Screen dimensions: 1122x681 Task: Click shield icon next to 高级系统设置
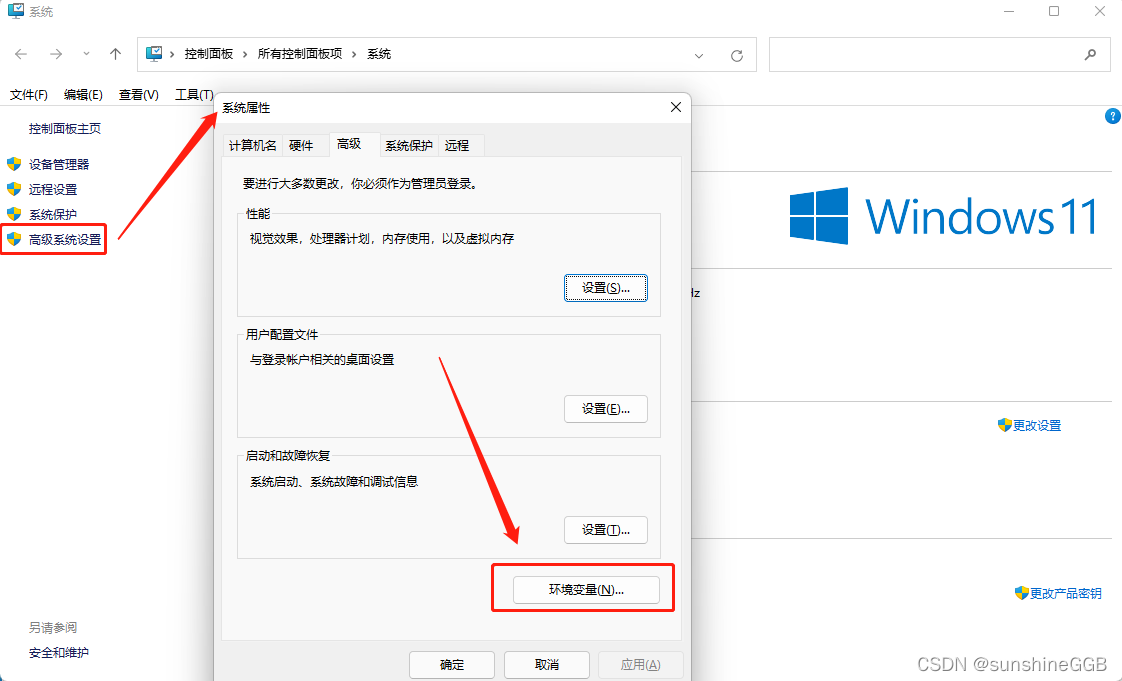tap(14, 239)
